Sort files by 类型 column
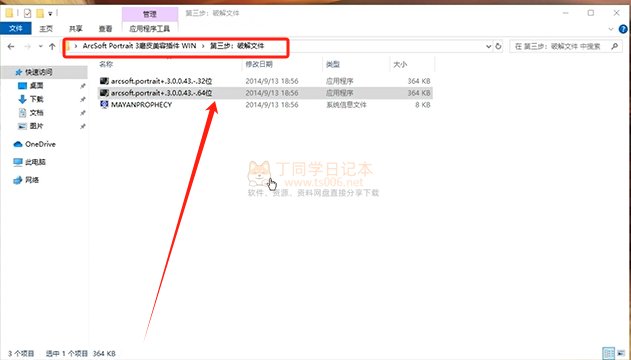 click(x=333, y=64)
